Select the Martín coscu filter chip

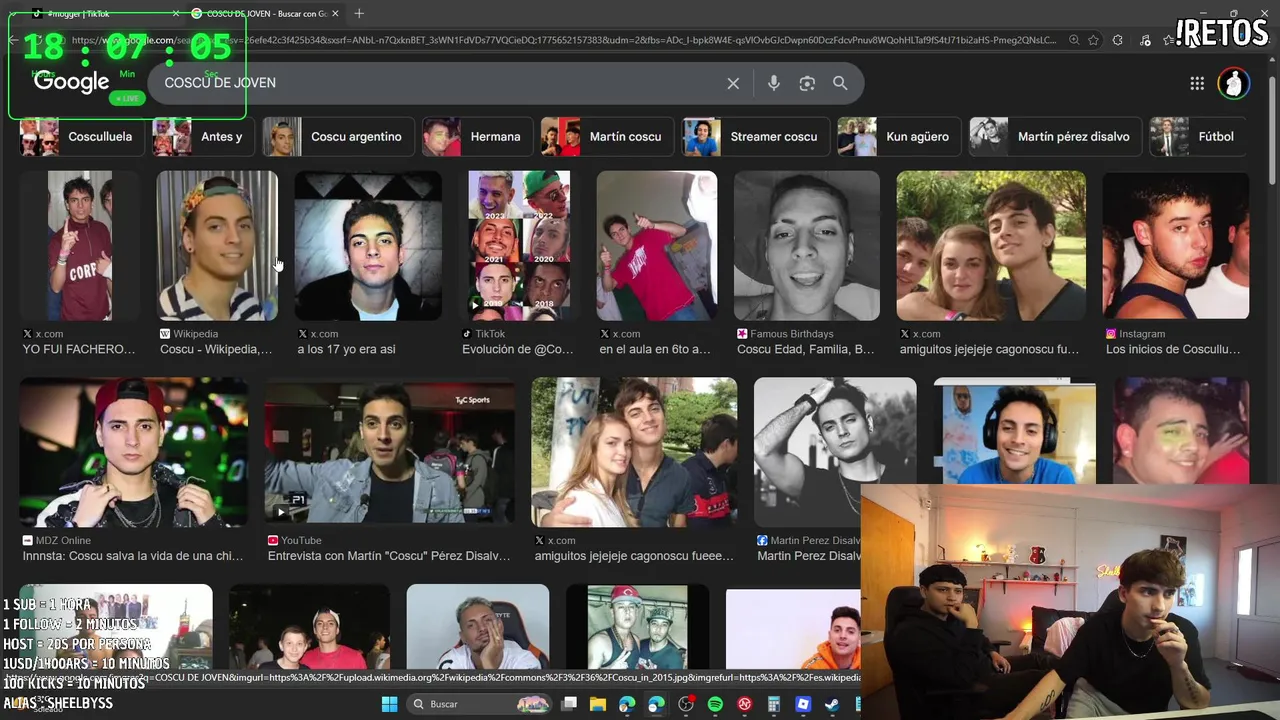605,137
